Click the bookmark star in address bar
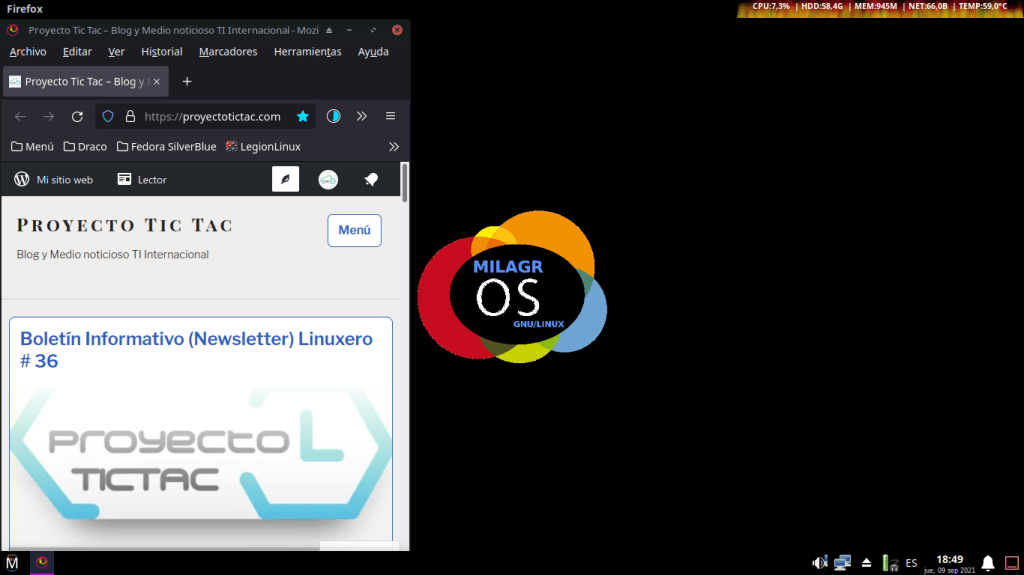 pos(302,116)
